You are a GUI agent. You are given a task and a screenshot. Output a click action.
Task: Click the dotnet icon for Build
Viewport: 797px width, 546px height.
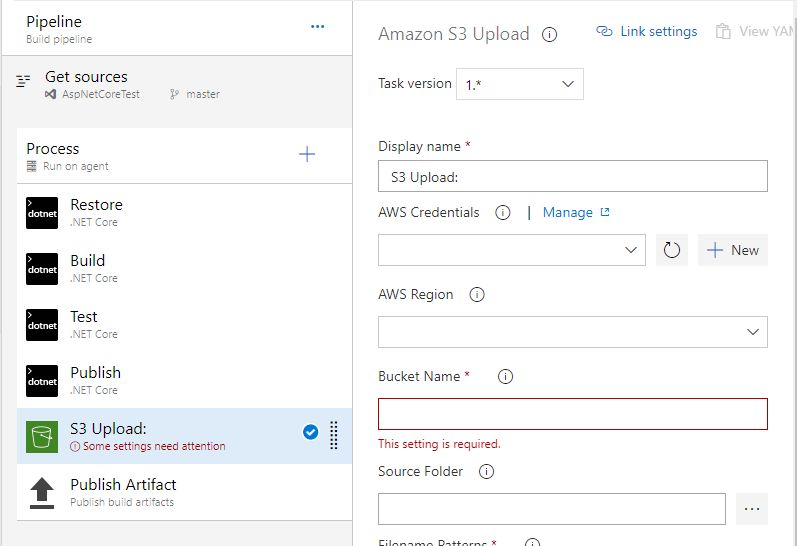(x=42, y=269)
